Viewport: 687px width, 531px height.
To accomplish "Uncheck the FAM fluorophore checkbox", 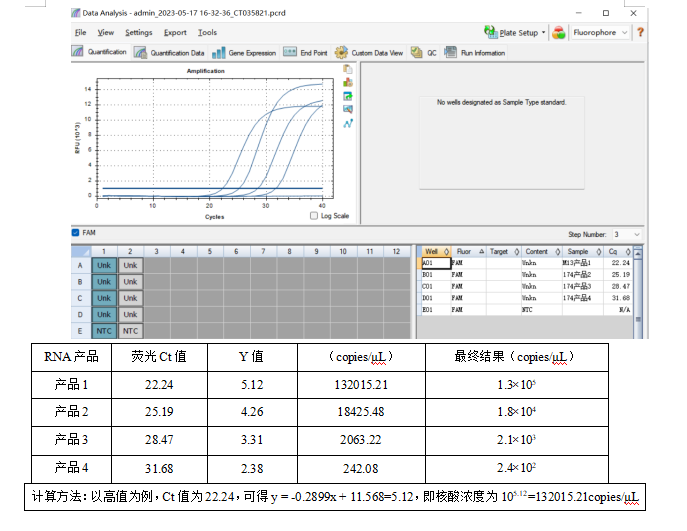I will point(75,233).
